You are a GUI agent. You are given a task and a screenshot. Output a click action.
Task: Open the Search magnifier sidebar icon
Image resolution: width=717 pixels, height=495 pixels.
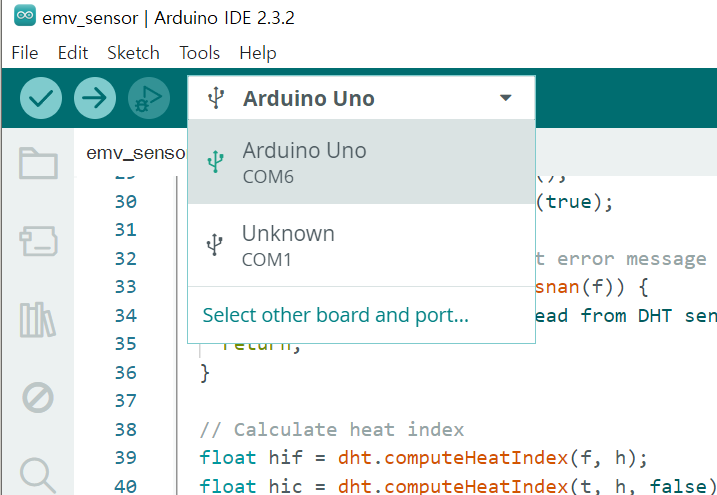(x=38, y=475)
